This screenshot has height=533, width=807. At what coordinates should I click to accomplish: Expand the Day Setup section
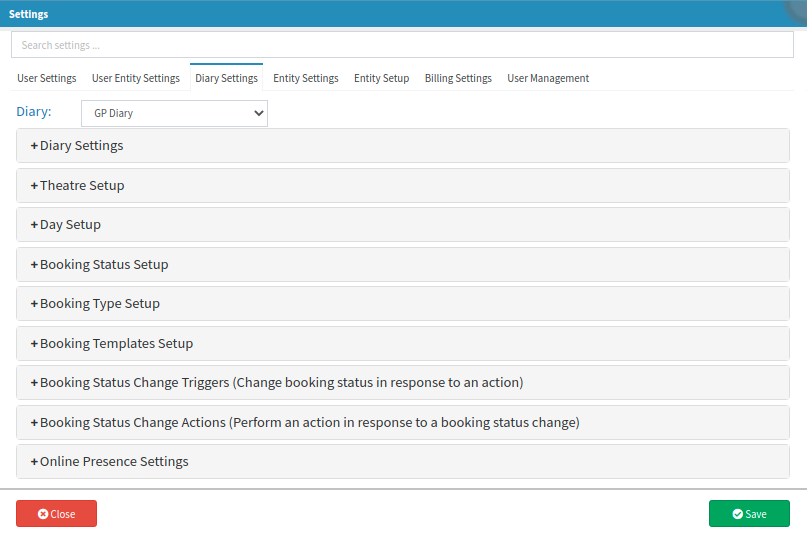70,225
